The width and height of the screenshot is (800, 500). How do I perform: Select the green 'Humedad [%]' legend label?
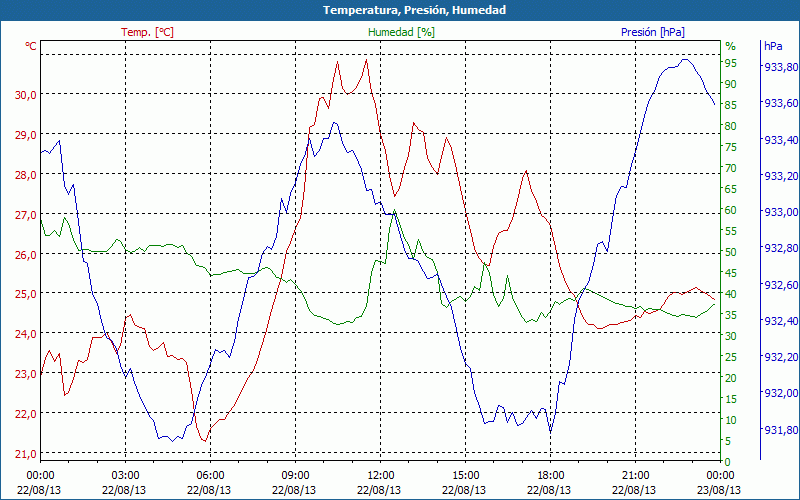[x=402, y=32]
